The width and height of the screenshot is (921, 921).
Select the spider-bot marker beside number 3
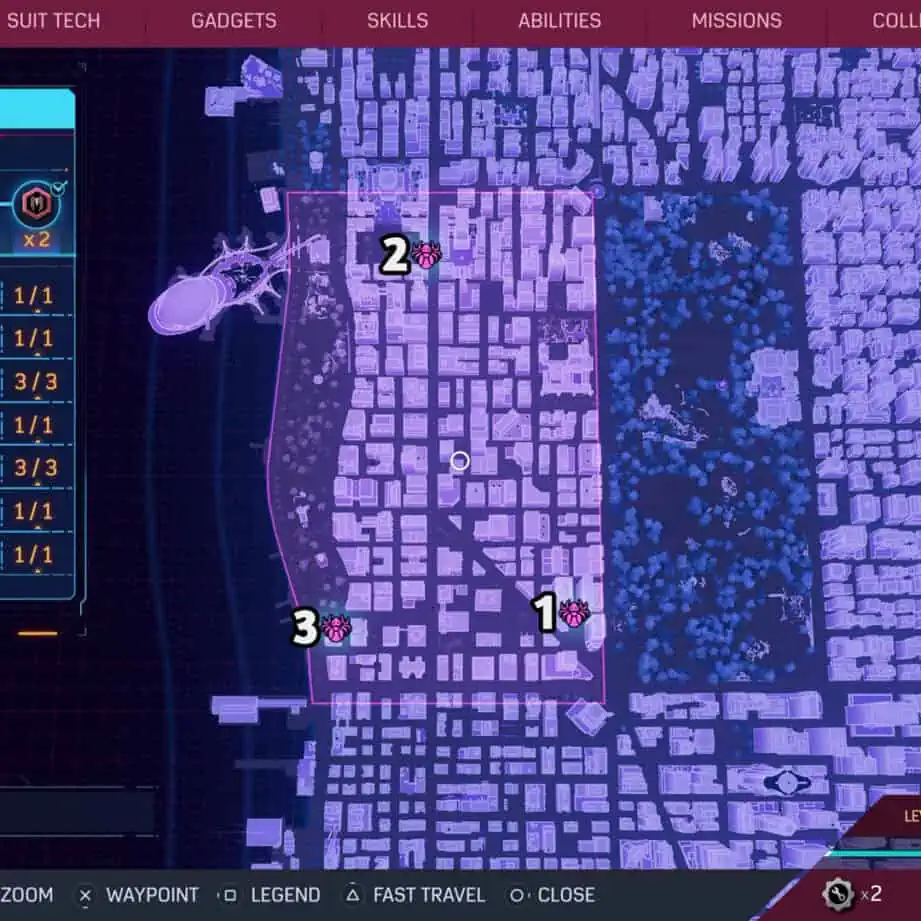click(337, 628)
